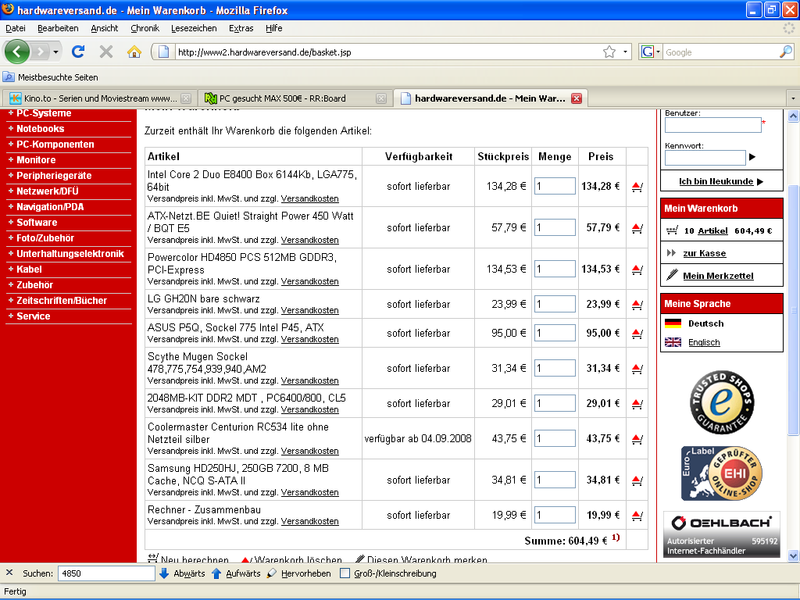Viewport: 800px width, 600px height.
Task: Focus the Kennwort input field
Action: click(705, 157)
